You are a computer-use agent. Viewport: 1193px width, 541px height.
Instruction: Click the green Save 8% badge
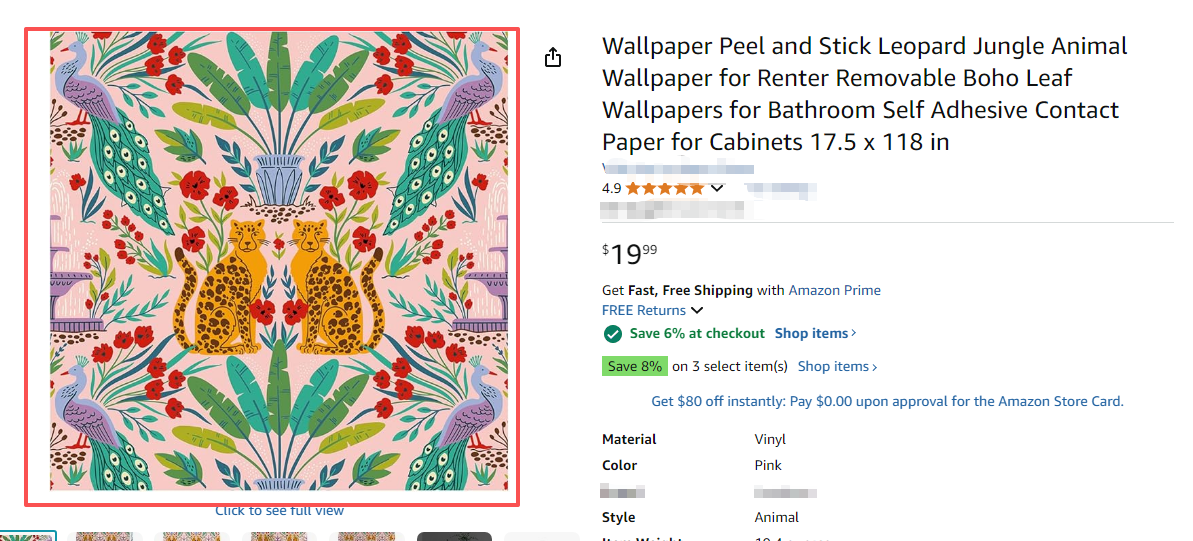[635, 367]
